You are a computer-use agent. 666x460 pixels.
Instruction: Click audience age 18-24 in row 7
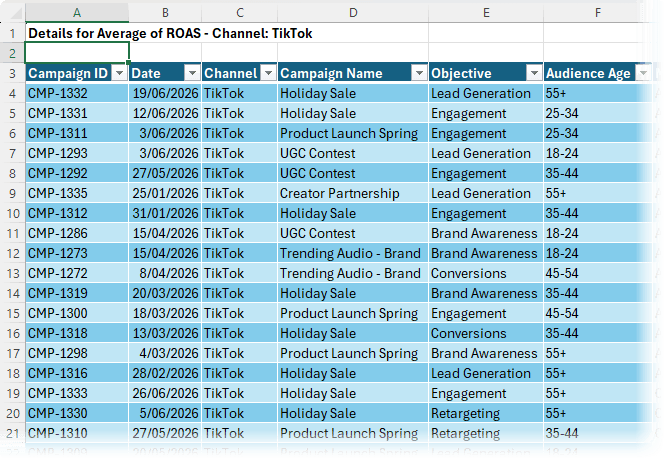tap(597, 153)
